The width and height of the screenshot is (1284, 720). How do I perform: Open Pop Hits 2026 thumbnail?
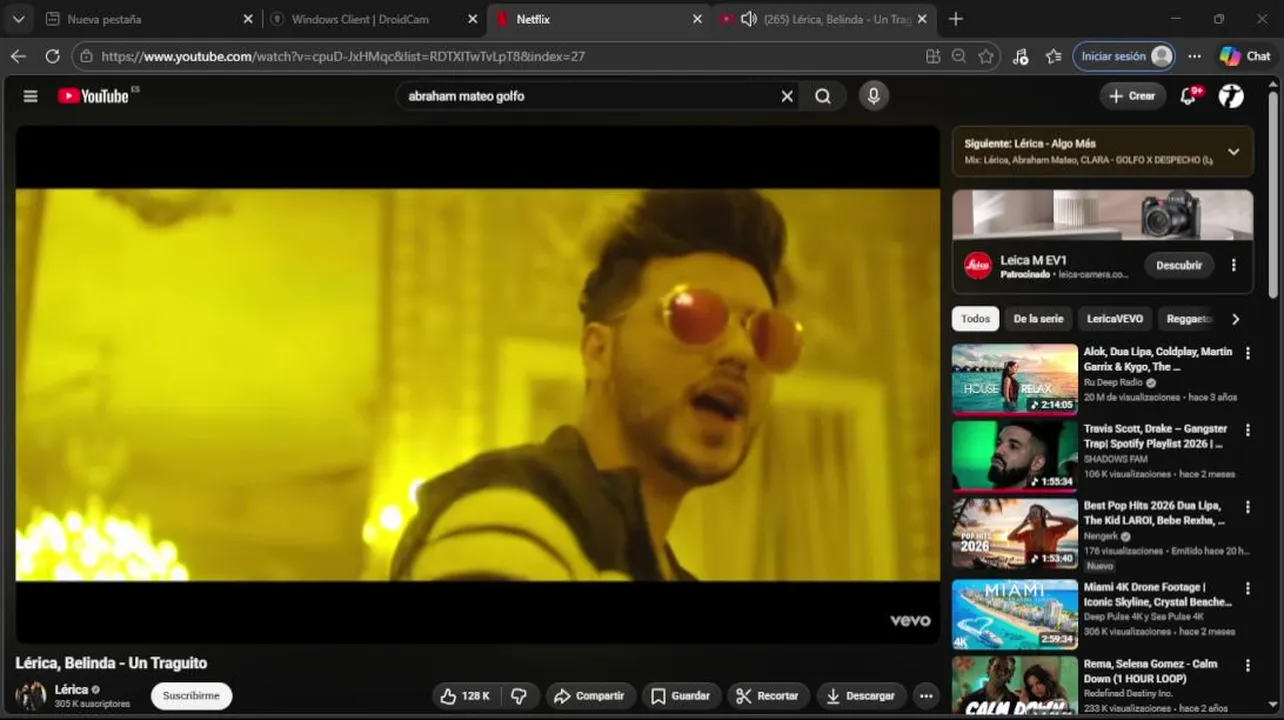tap(1015, 533)
